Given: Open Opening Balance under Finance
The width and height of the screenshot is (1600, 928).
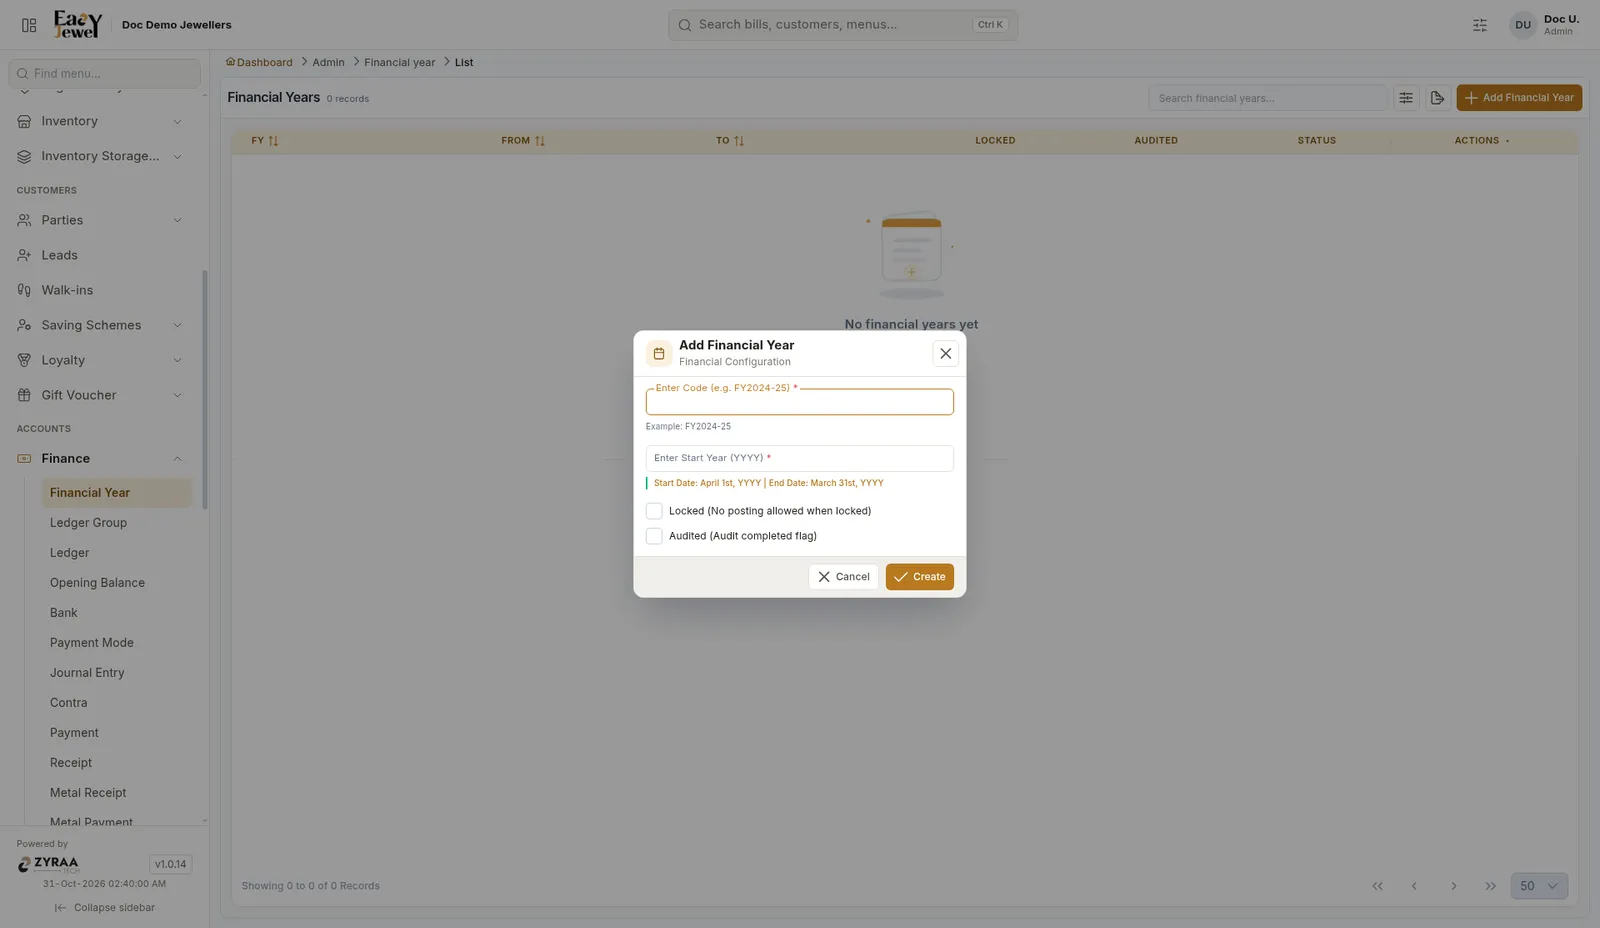Looking at the screenshot, I should pos(116,583).
